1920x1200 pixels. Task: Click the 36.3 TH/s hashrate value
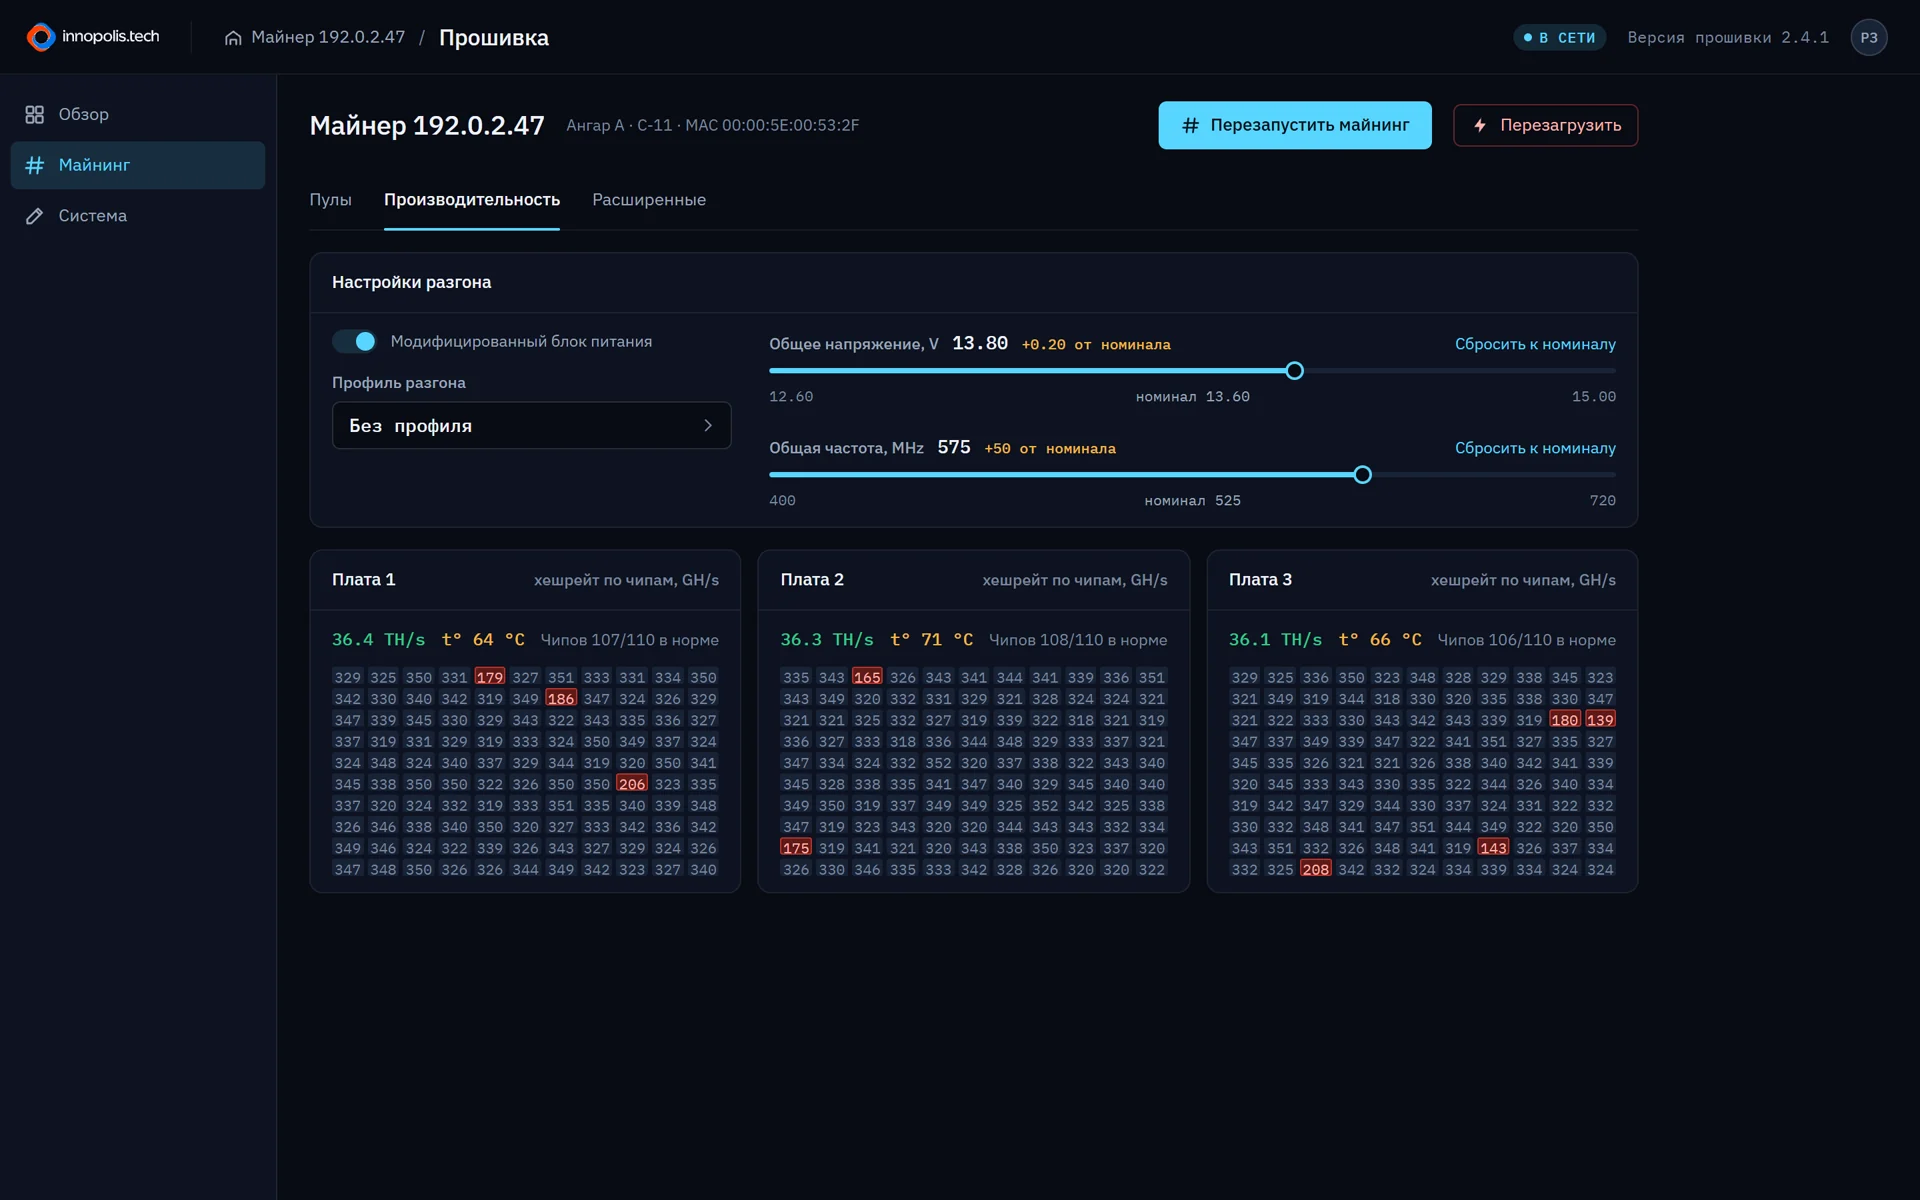827,640
